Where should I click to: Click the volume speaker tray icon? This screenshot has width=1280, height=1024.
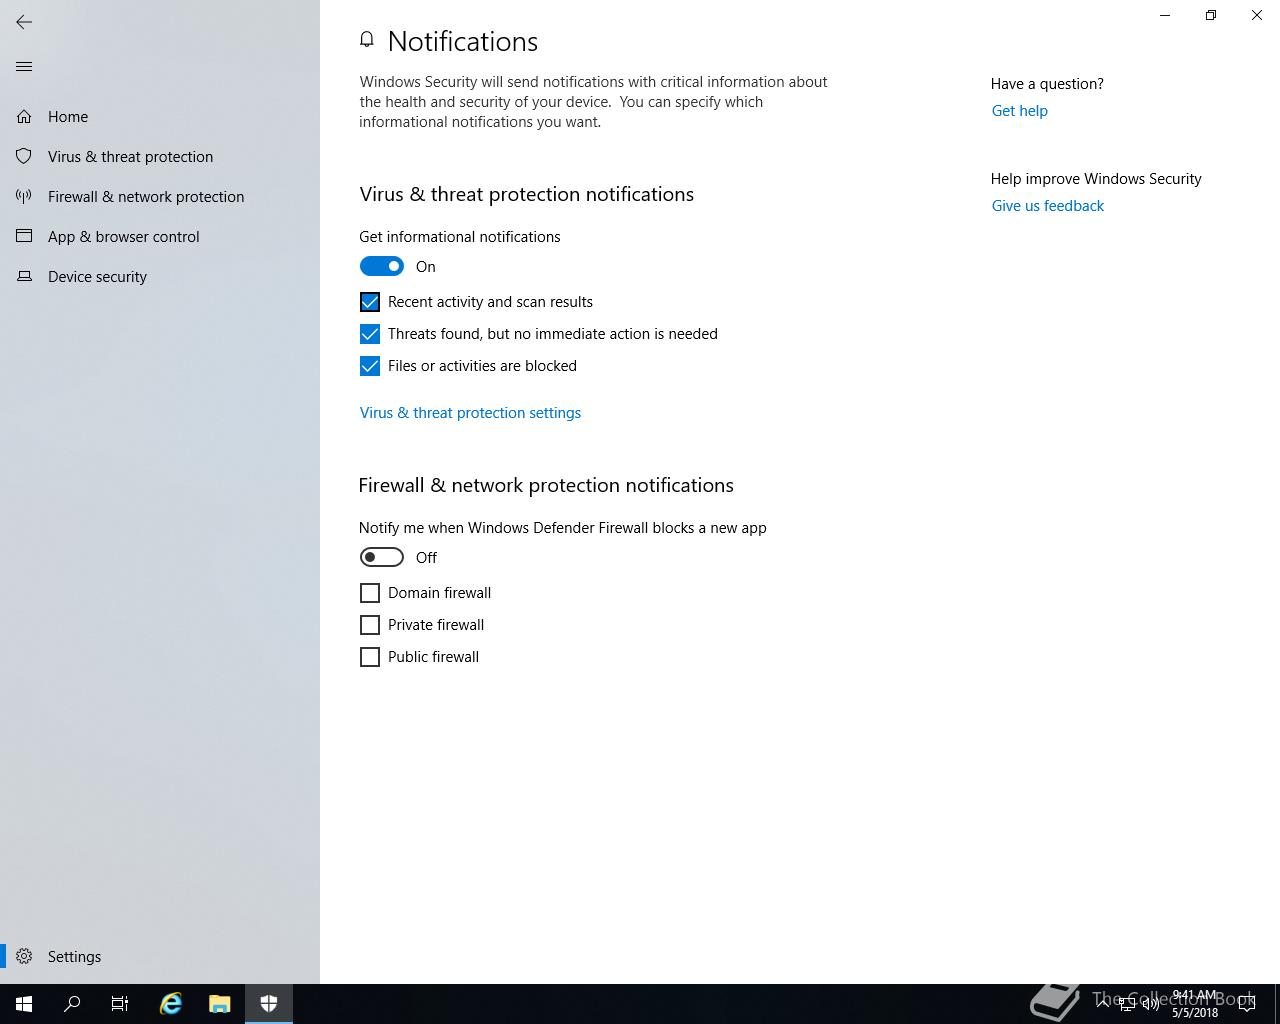pos(1151,1004)
